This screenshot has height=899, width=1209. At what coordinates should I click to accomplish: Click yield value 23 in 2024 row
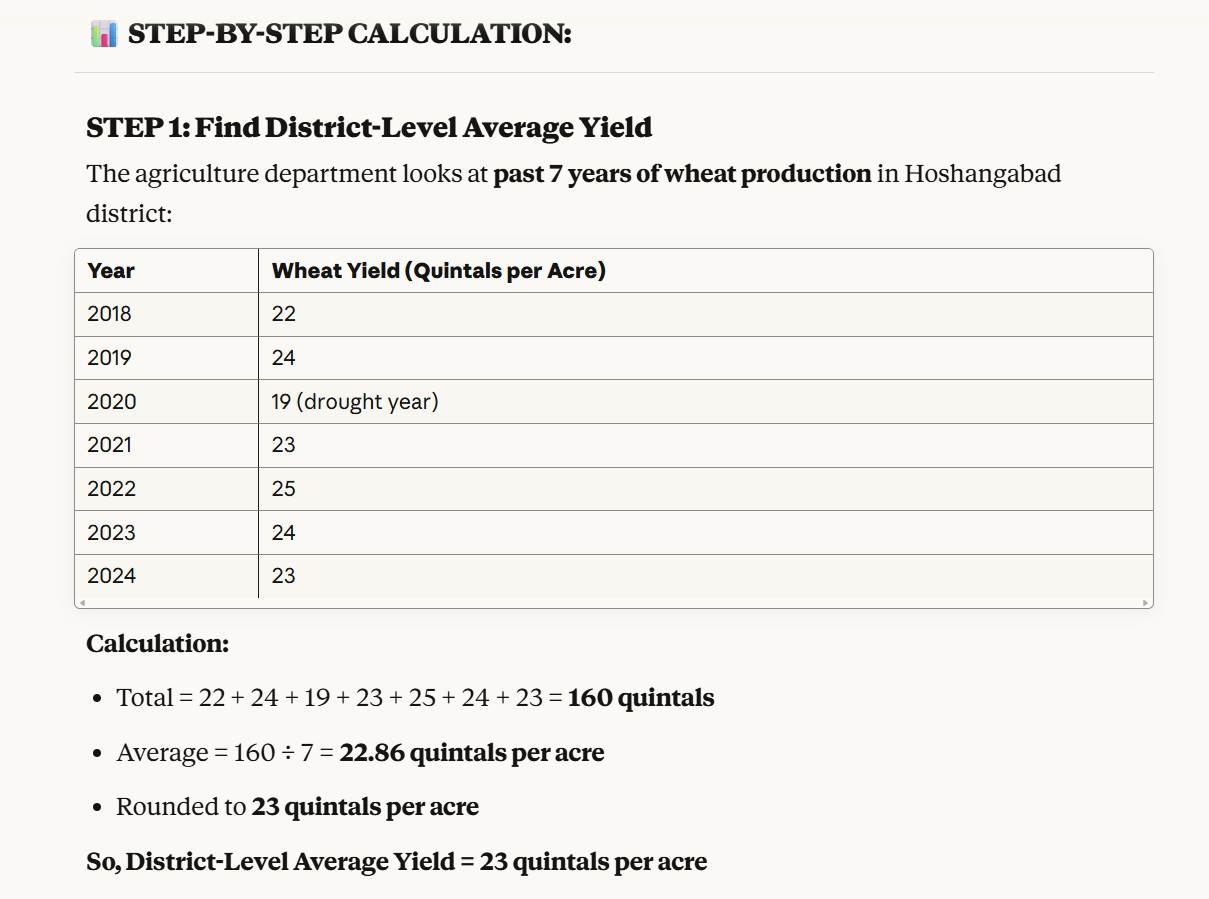click(284, 576)
